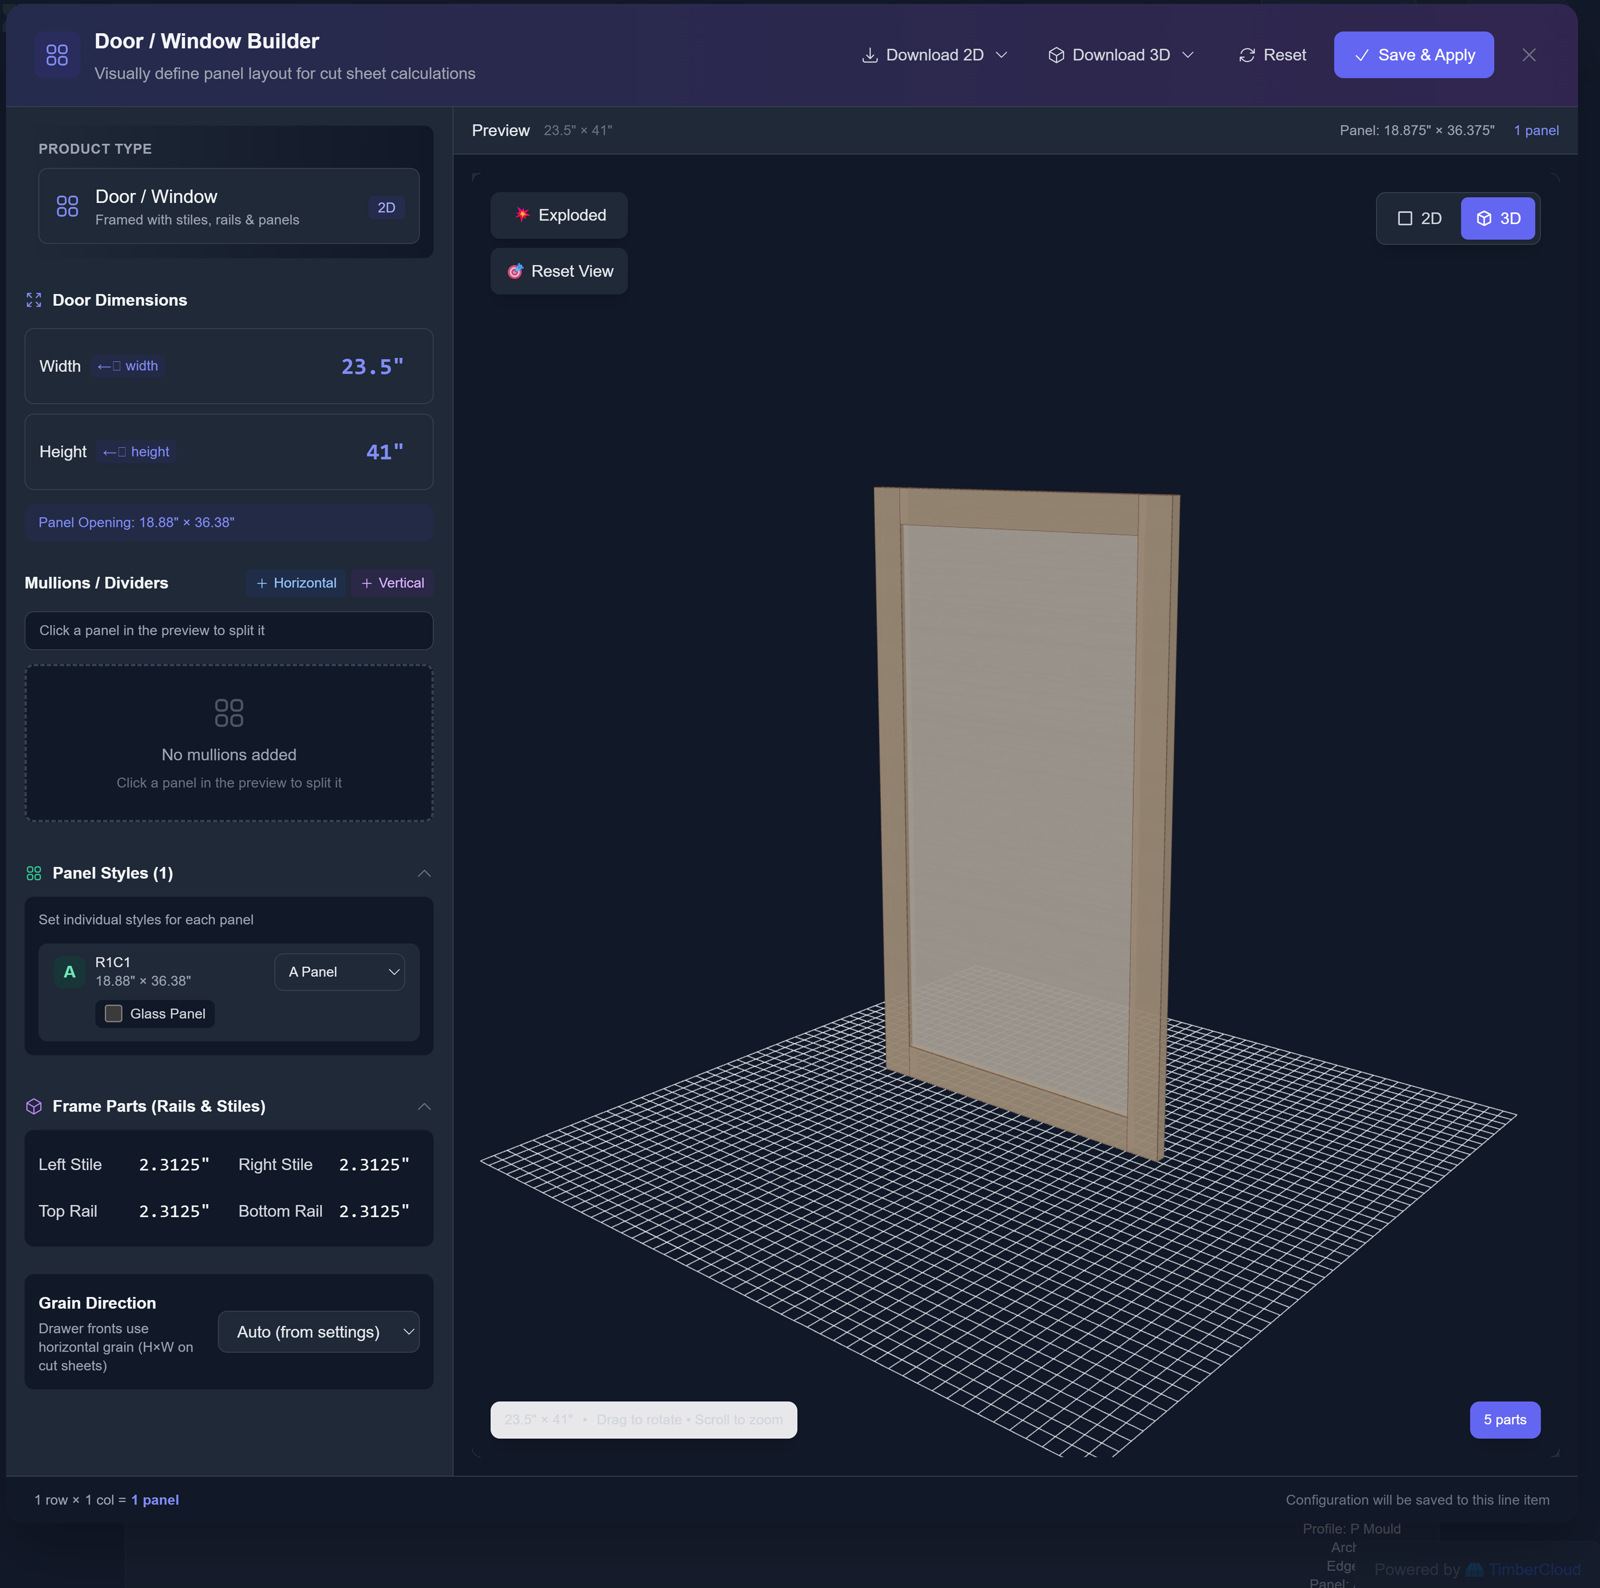Collapse the Panel Styles section
This screenshot has width=1600, height=1588.
tap(424, 873)
